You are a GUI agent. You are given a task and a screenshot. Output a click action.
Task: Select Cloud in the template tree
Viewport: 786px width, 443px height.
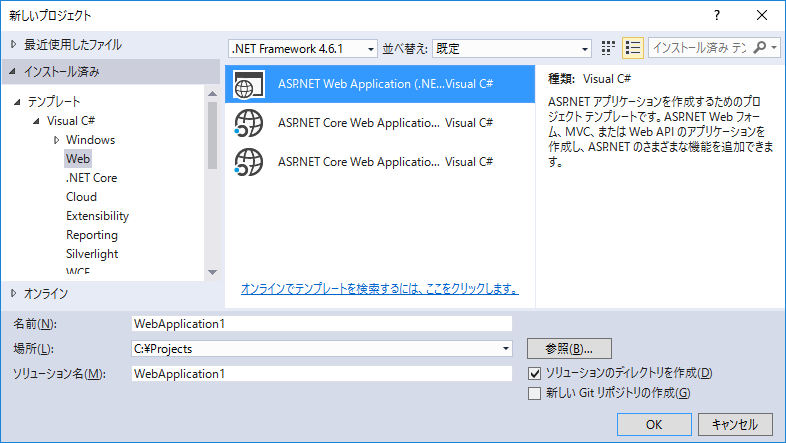81,197
